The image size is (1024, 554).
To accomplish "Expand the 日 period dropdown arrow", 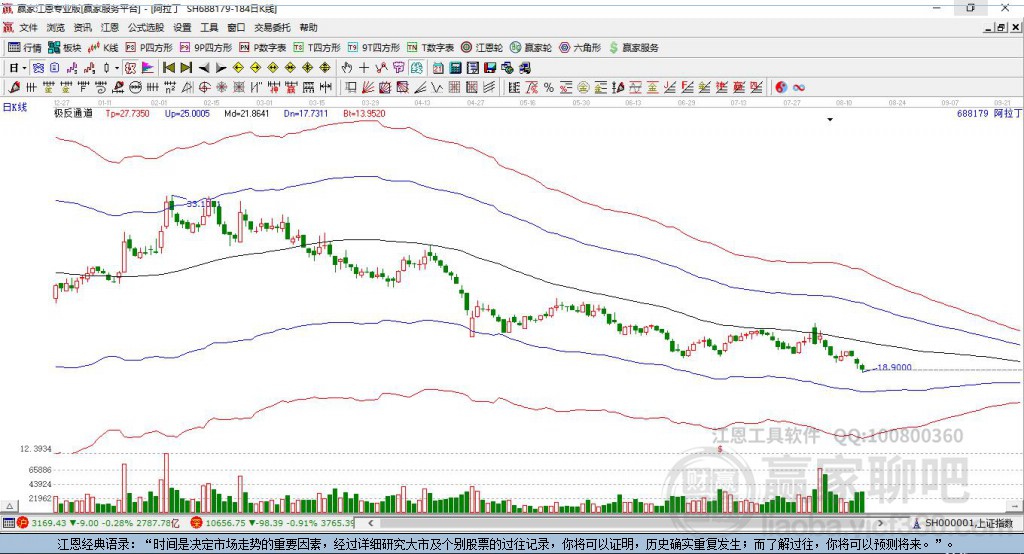I will tap(24, 68).
